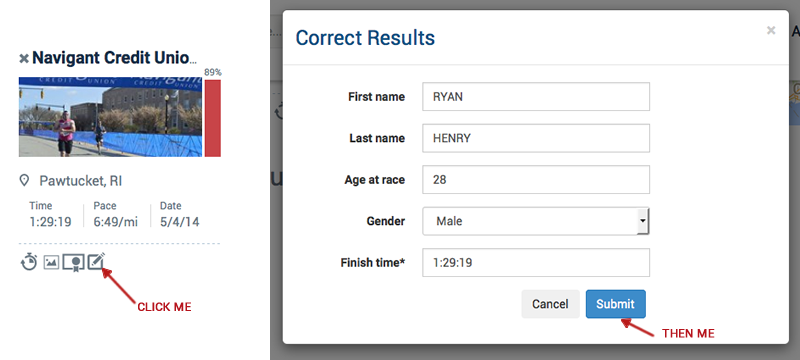
Task: Expand the Gender dropdown showing Male
Action: point(536,221)
